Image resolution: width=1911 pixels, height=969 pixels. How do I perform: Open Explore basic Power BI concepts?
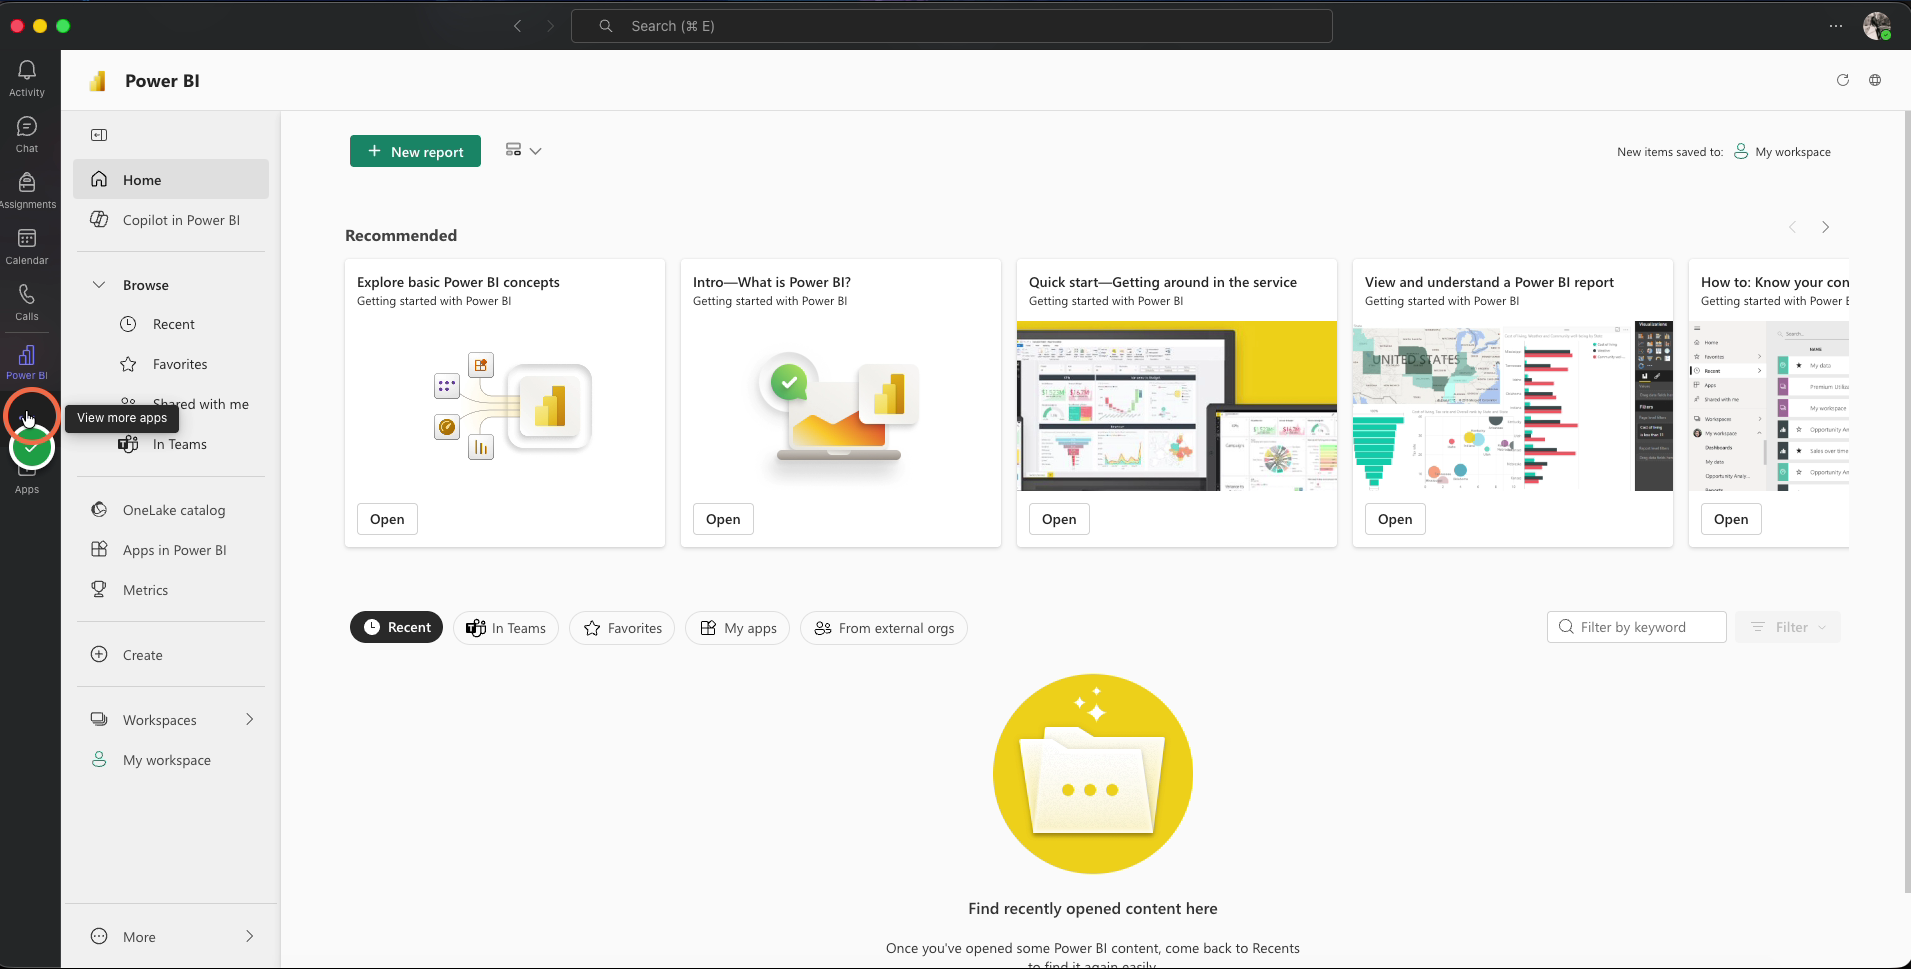coord(387,519)
